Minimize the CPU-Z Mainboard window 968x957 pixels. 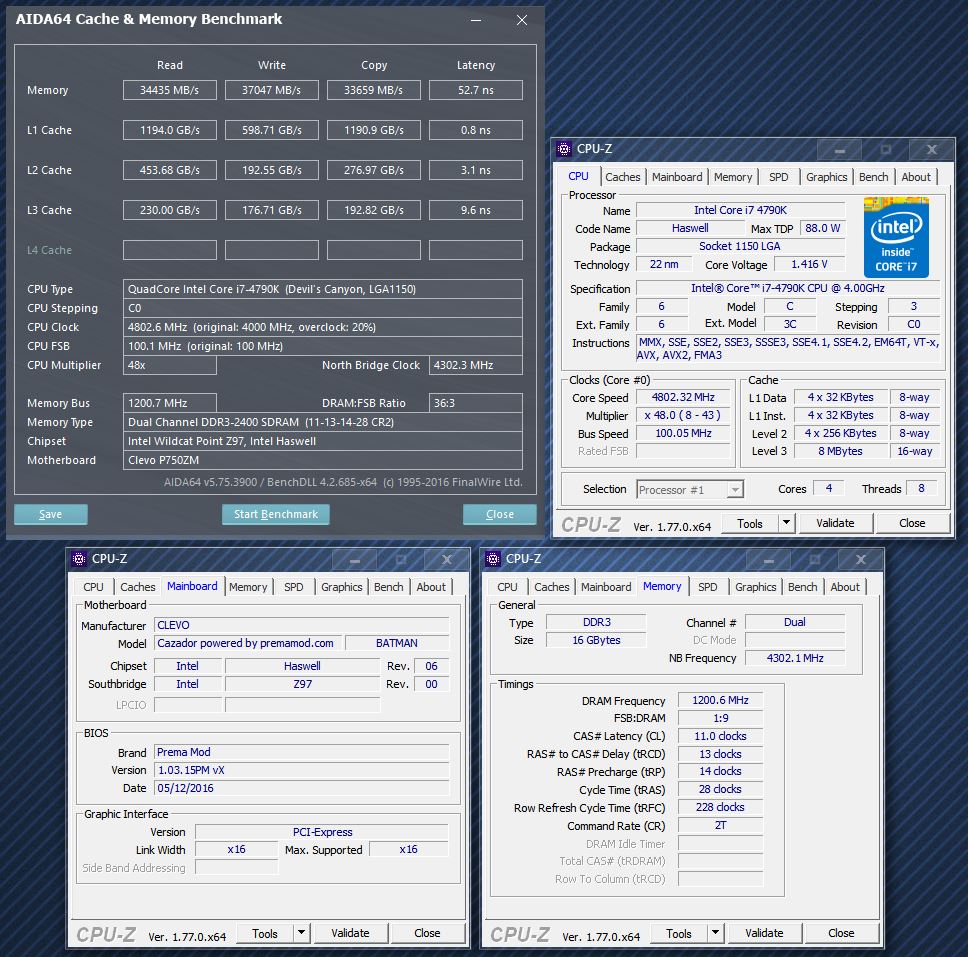(355, 560)
